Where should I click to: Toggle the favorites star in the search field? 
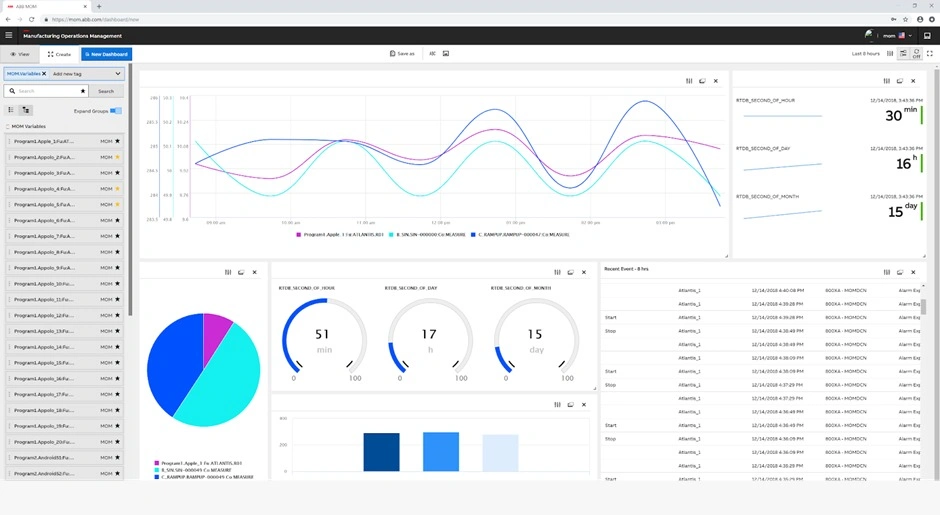tap(83, 91)
